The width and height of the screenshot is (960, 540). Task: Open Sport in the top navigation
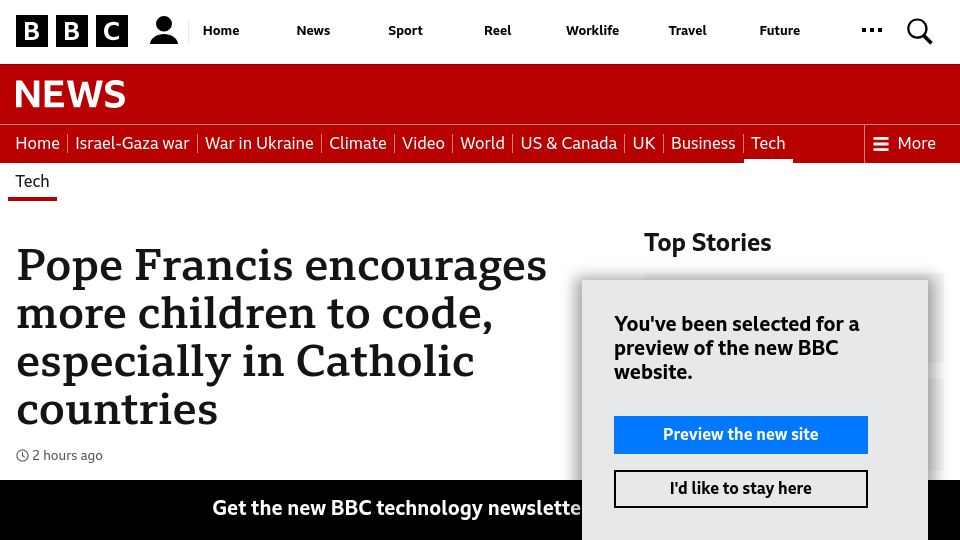[405, 31]
